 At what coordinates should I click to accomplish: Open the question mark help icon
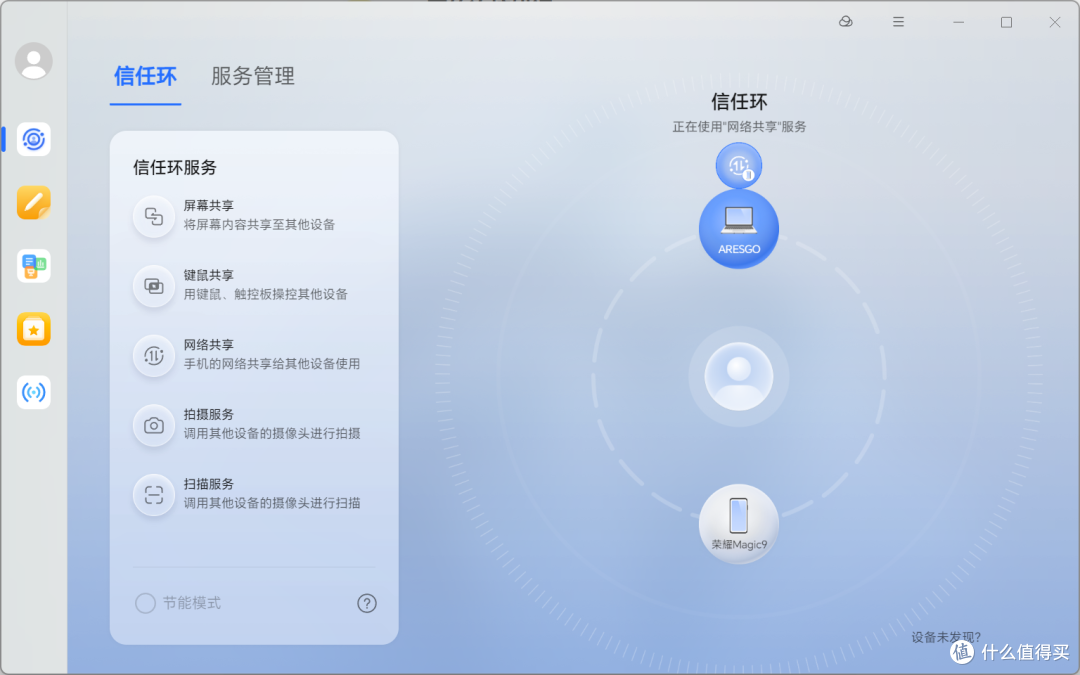pos(367,603)
